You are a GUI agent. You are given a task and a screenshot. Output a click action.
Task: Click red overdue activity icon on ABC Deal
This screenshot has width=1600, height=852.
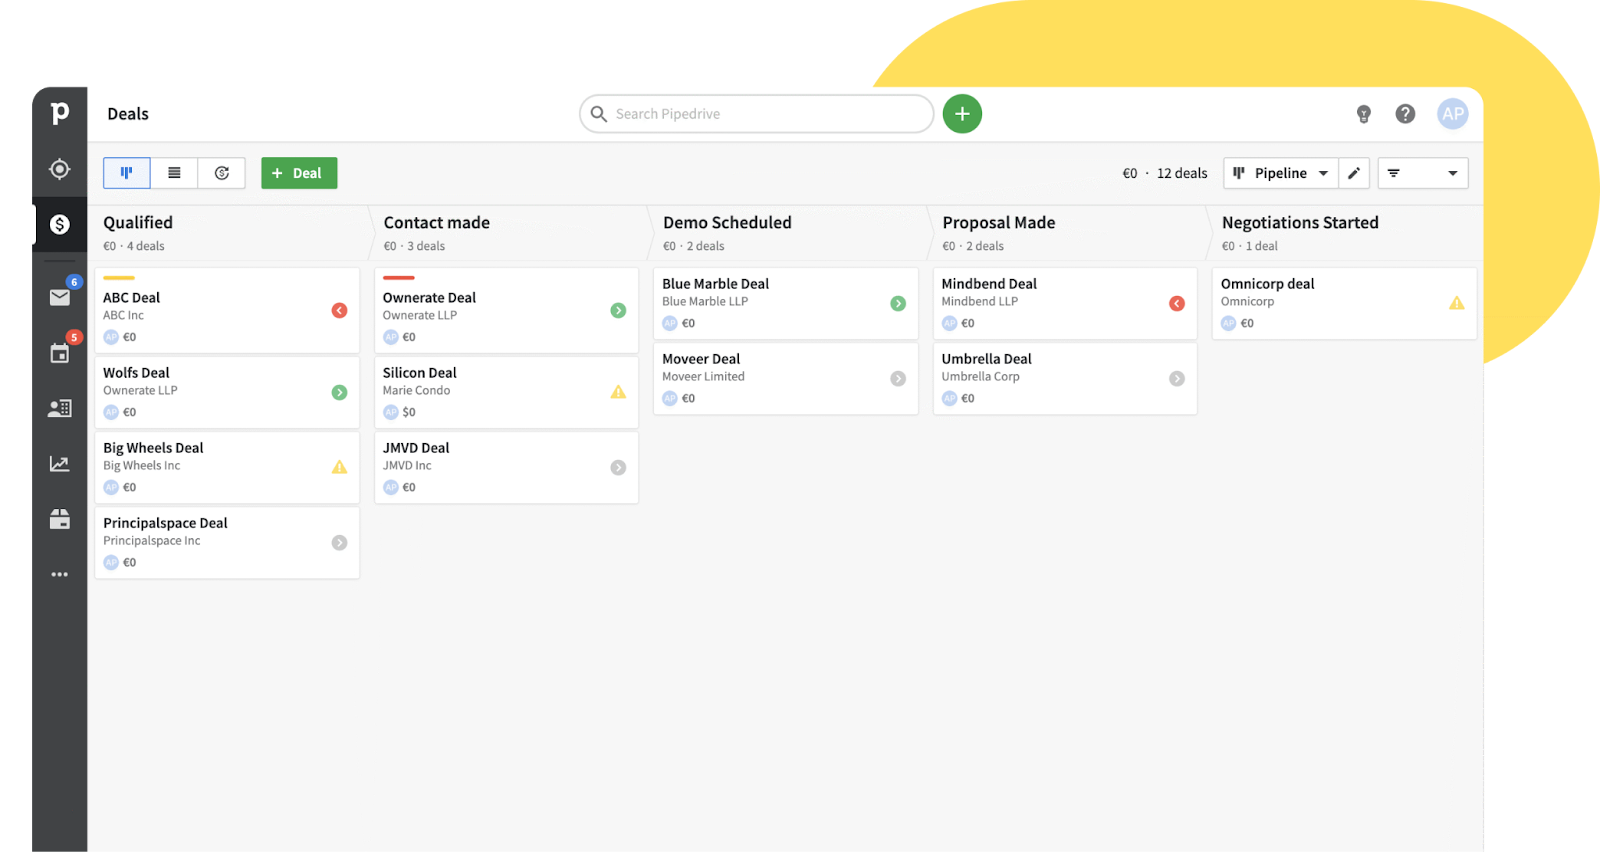[x=339, y=311]
